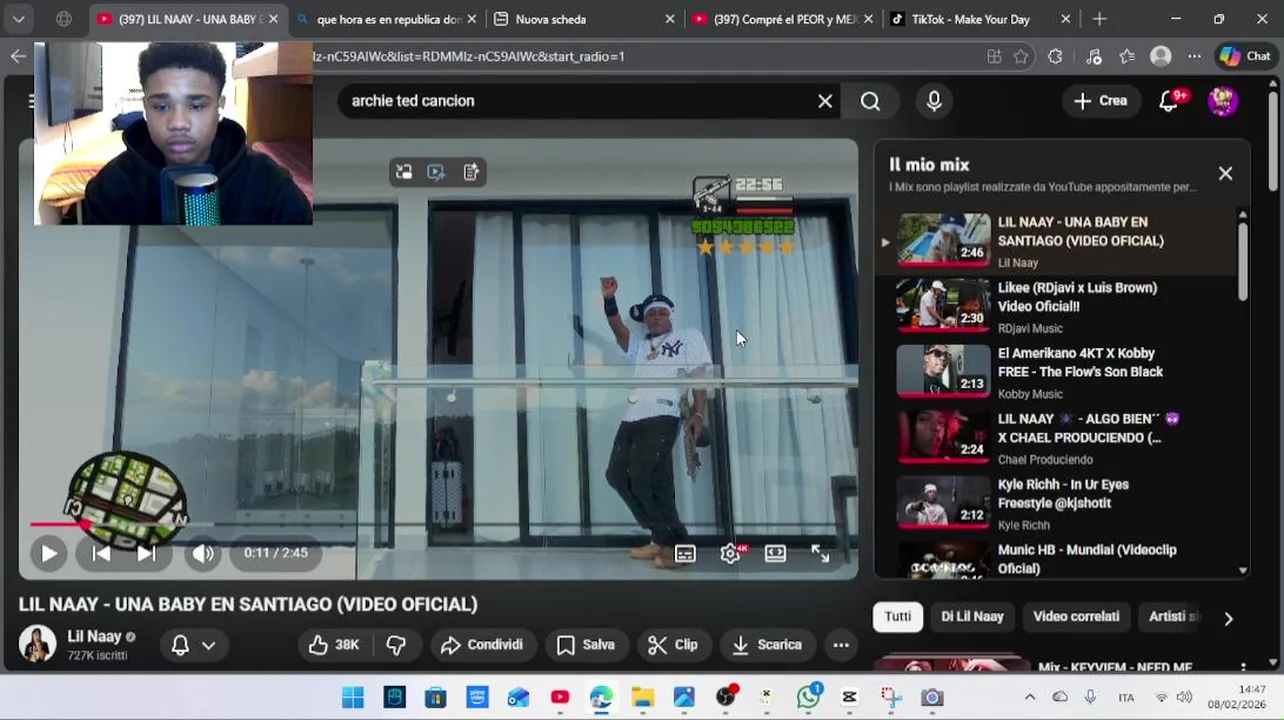This screenshot has width=1284, height=720.
Task: Dislike the video with thumbs down
Action: 396,645
